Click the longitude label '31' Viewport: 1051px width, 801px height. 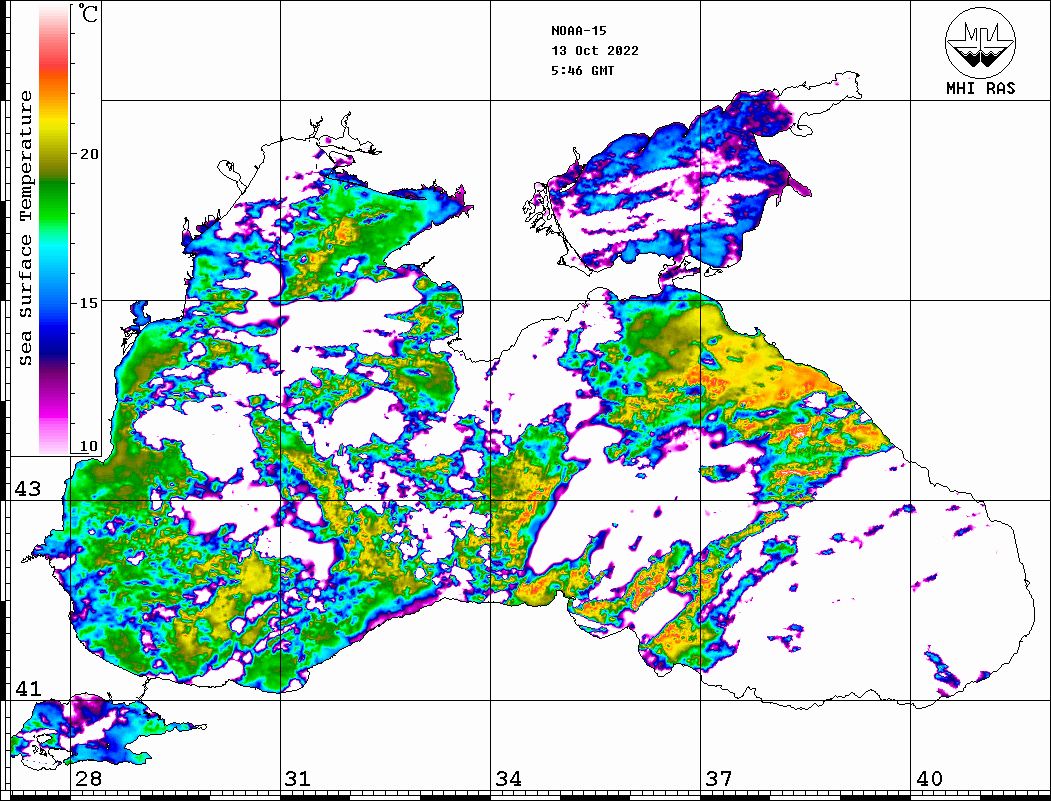click(x=298, y=779)
